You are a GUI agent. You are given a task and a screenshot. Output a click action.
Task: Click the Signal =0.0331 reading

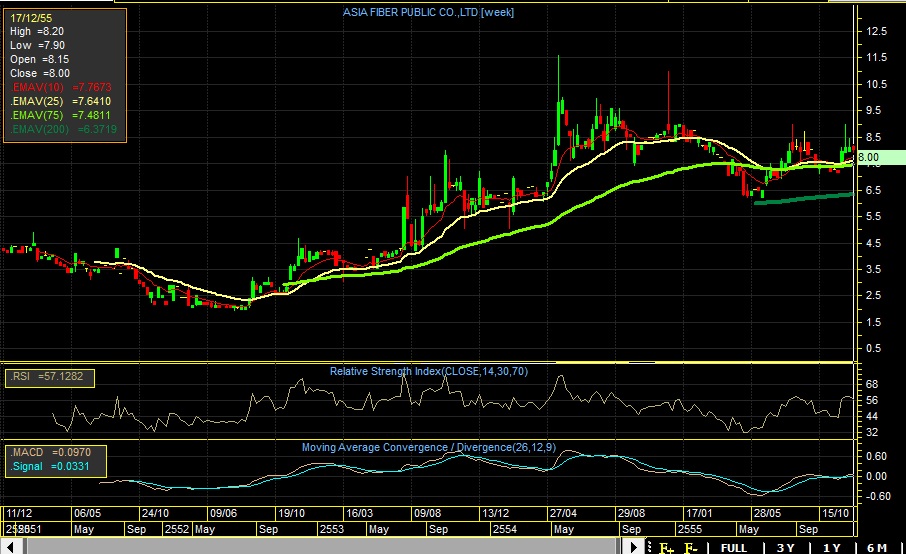pos(50,466)
